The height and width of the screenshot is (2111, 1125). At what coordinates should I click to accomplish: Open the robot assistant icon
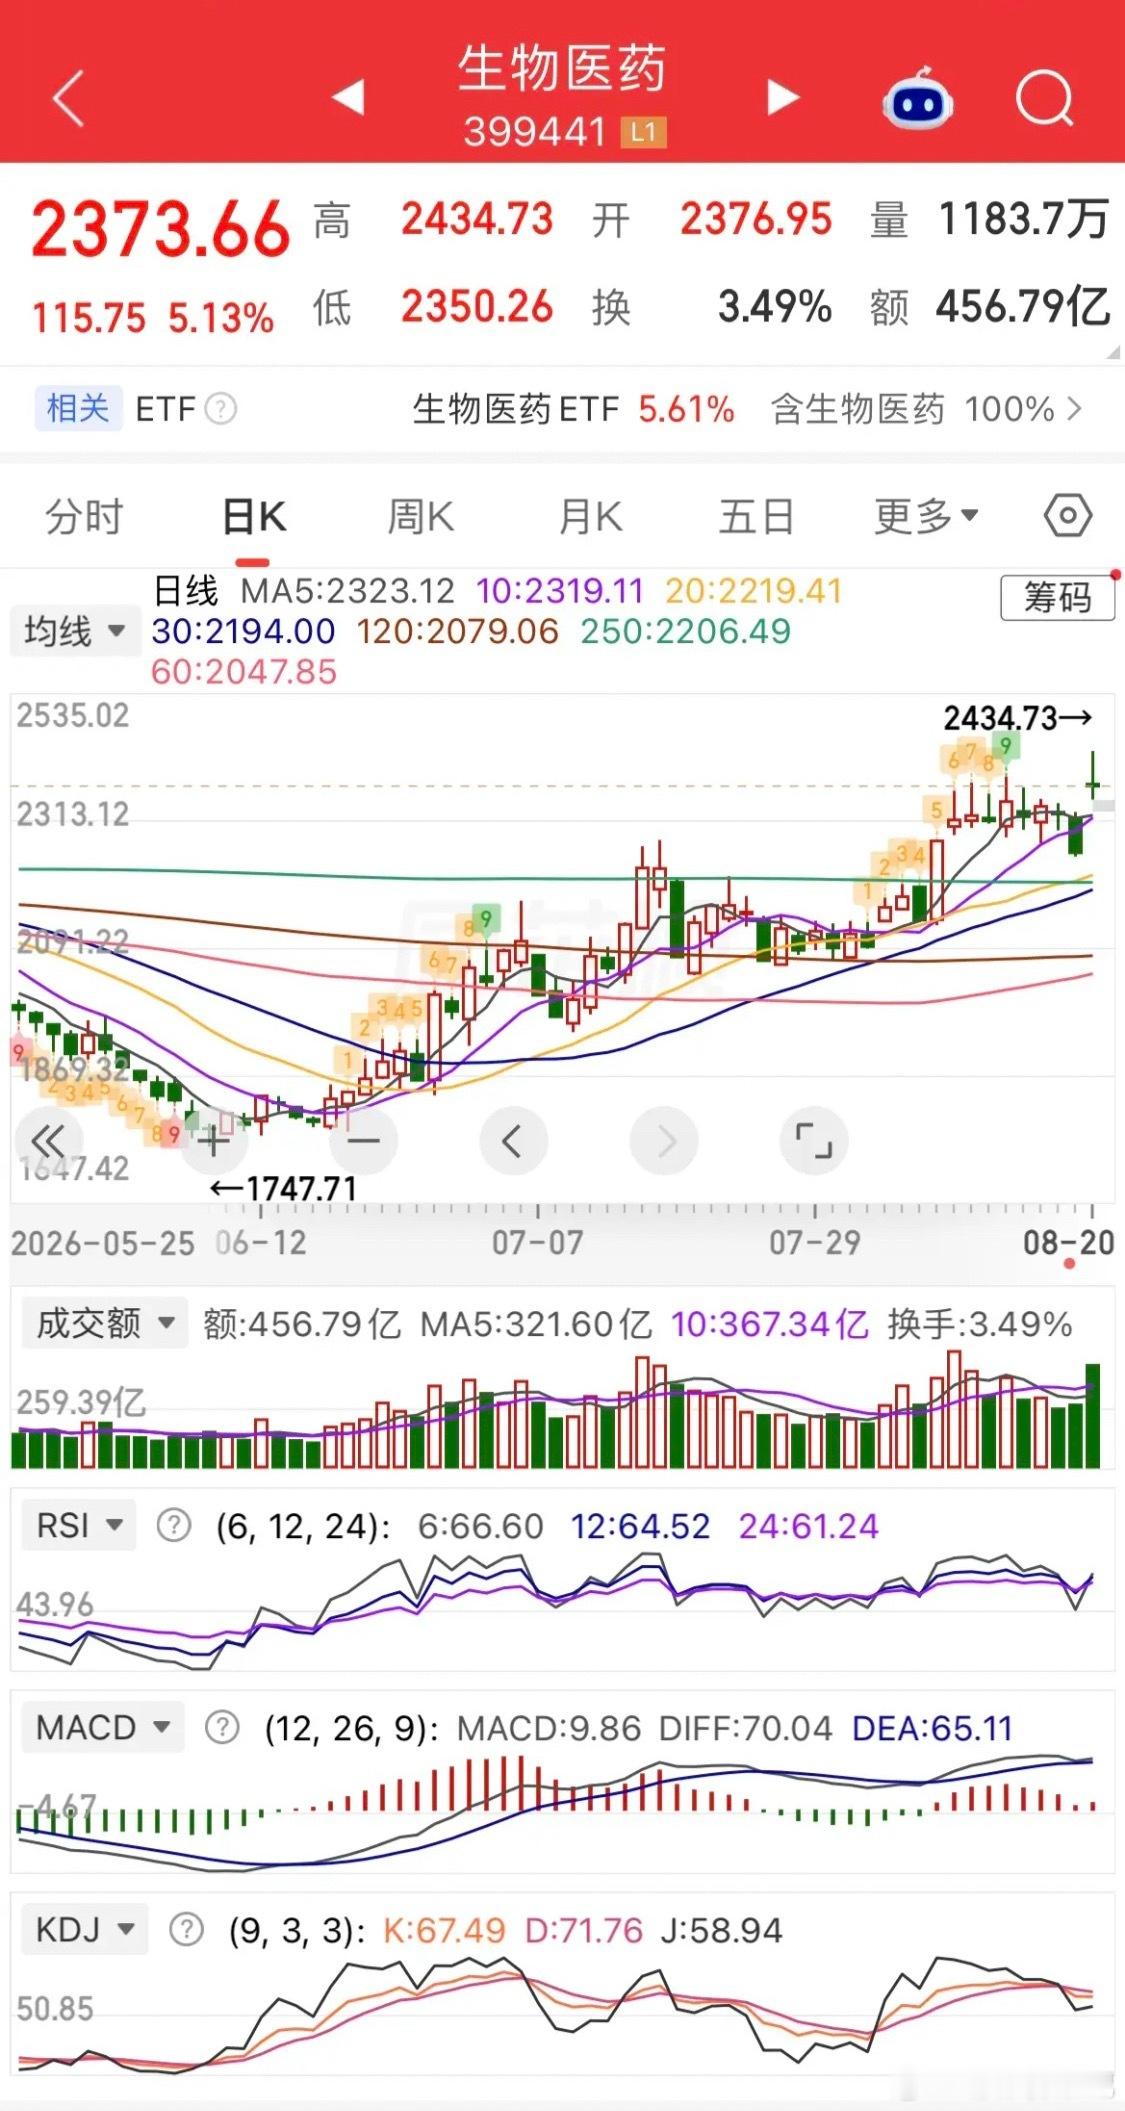click(x=917, y=99)
